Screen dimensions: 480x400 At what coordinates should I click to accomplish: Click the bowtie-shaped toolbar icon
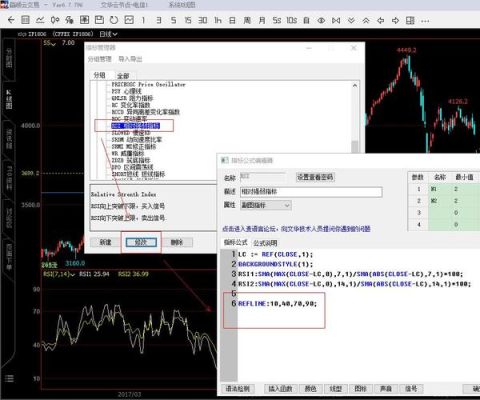point(336,20)
